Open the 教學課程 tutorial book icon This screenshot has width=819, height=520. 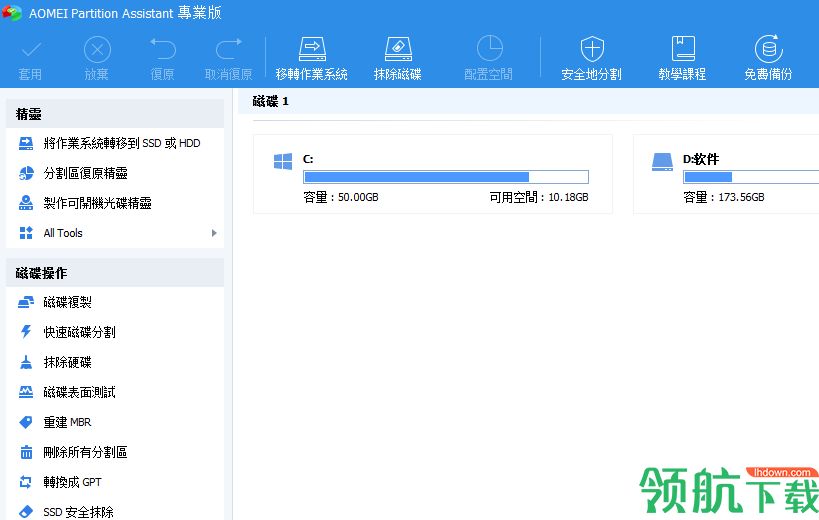click(683, 49)
